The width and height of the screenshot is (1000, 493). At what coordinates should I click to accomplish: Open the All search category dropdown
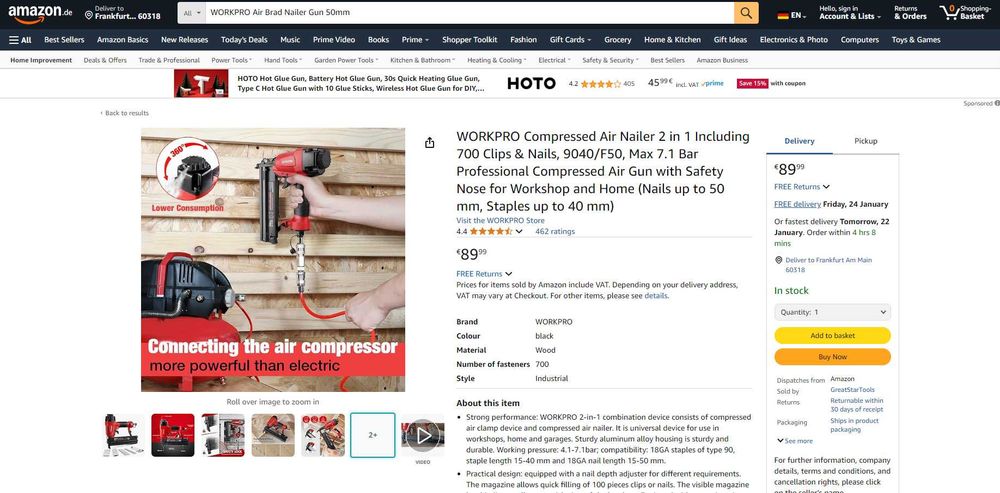(191, 13)
